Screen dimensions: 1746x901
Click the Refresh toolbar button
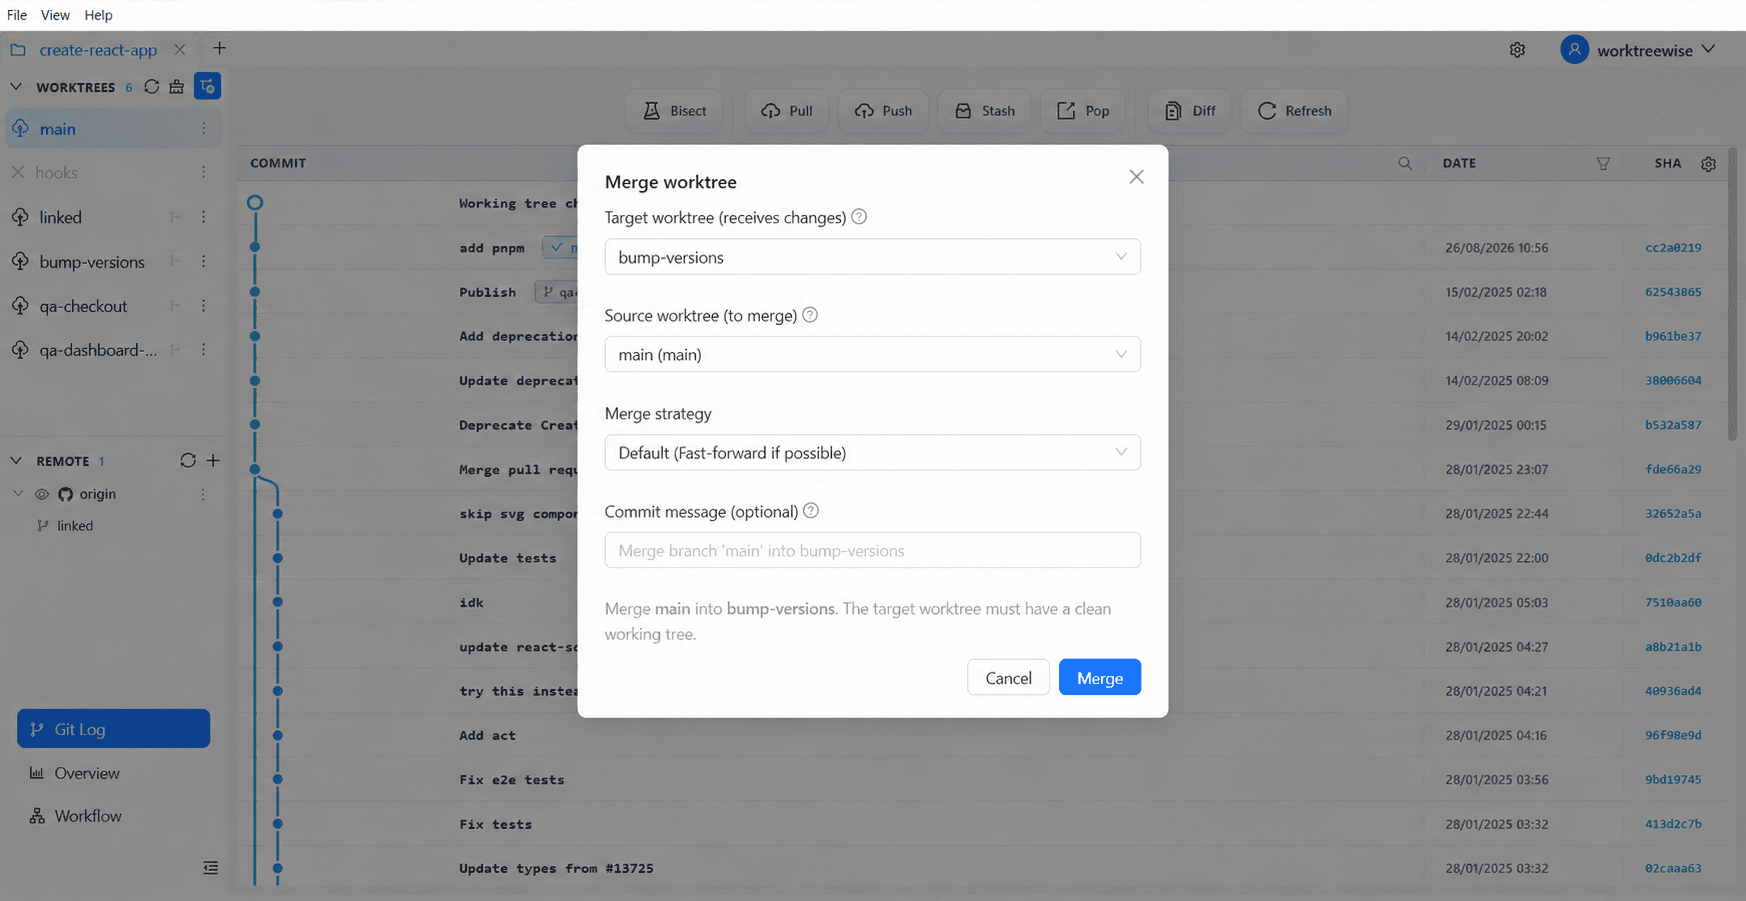click(x=1295, y=111)
